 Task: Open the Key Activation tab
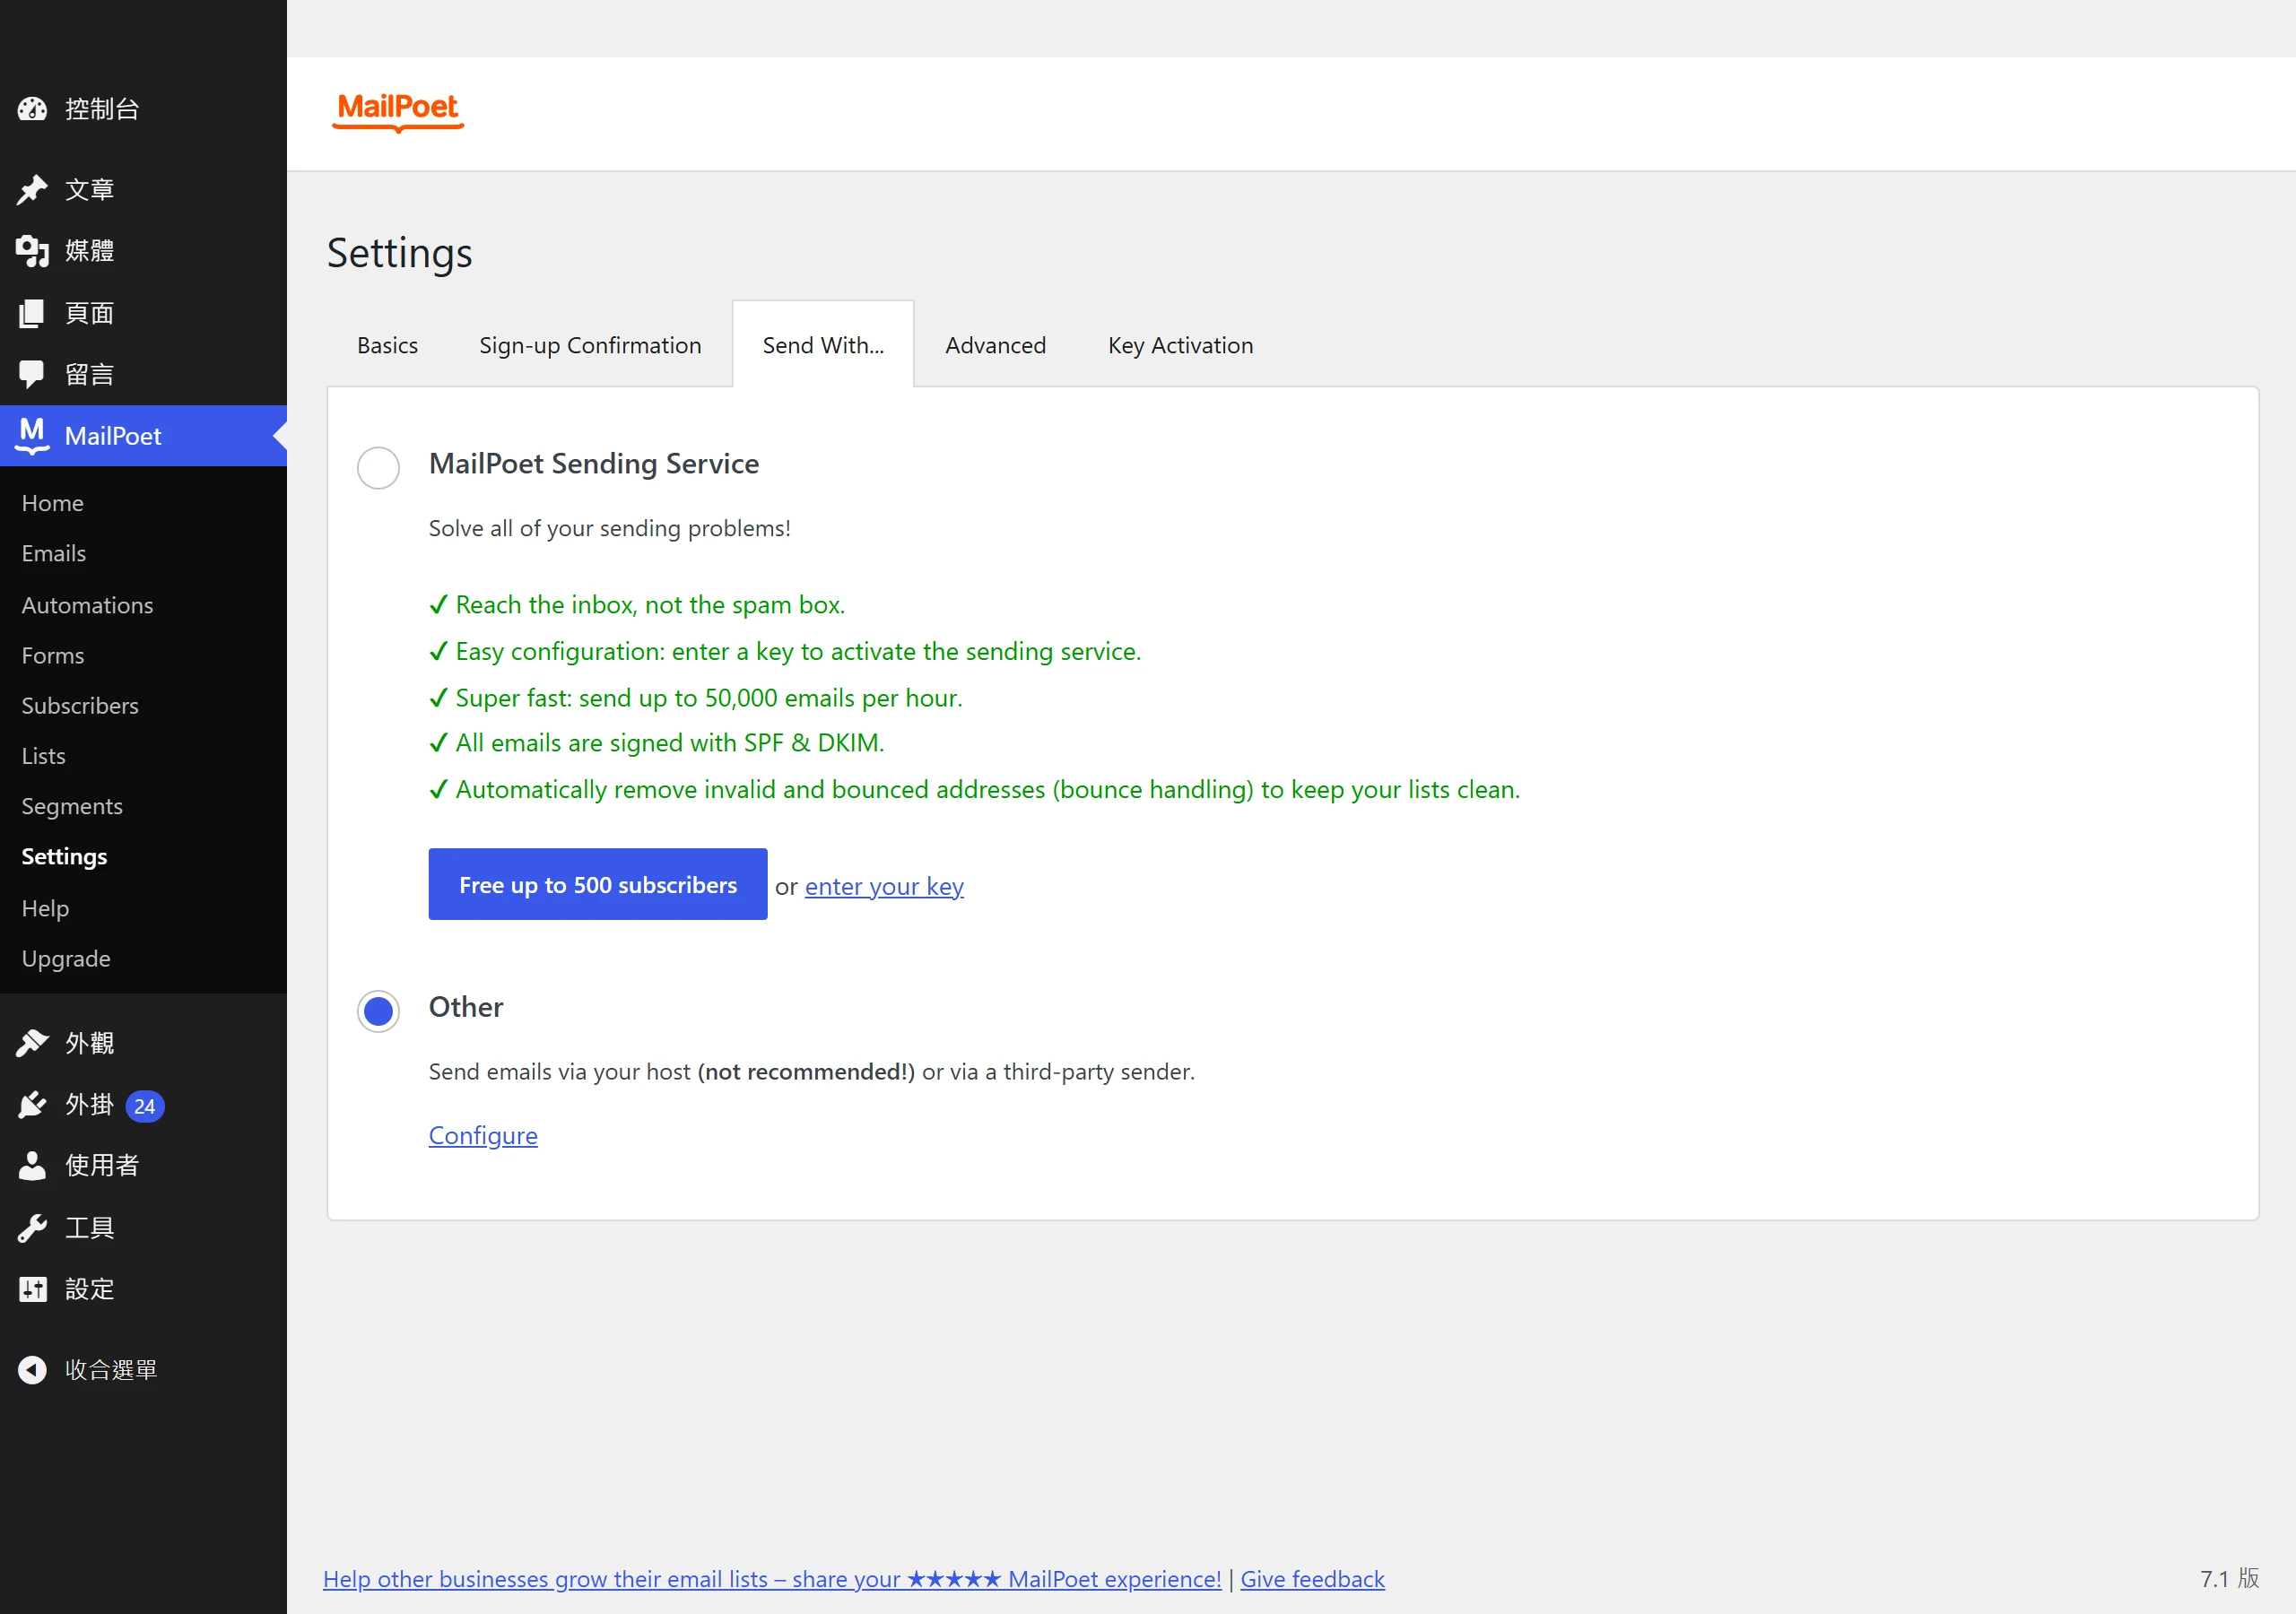click(1180, 346)
